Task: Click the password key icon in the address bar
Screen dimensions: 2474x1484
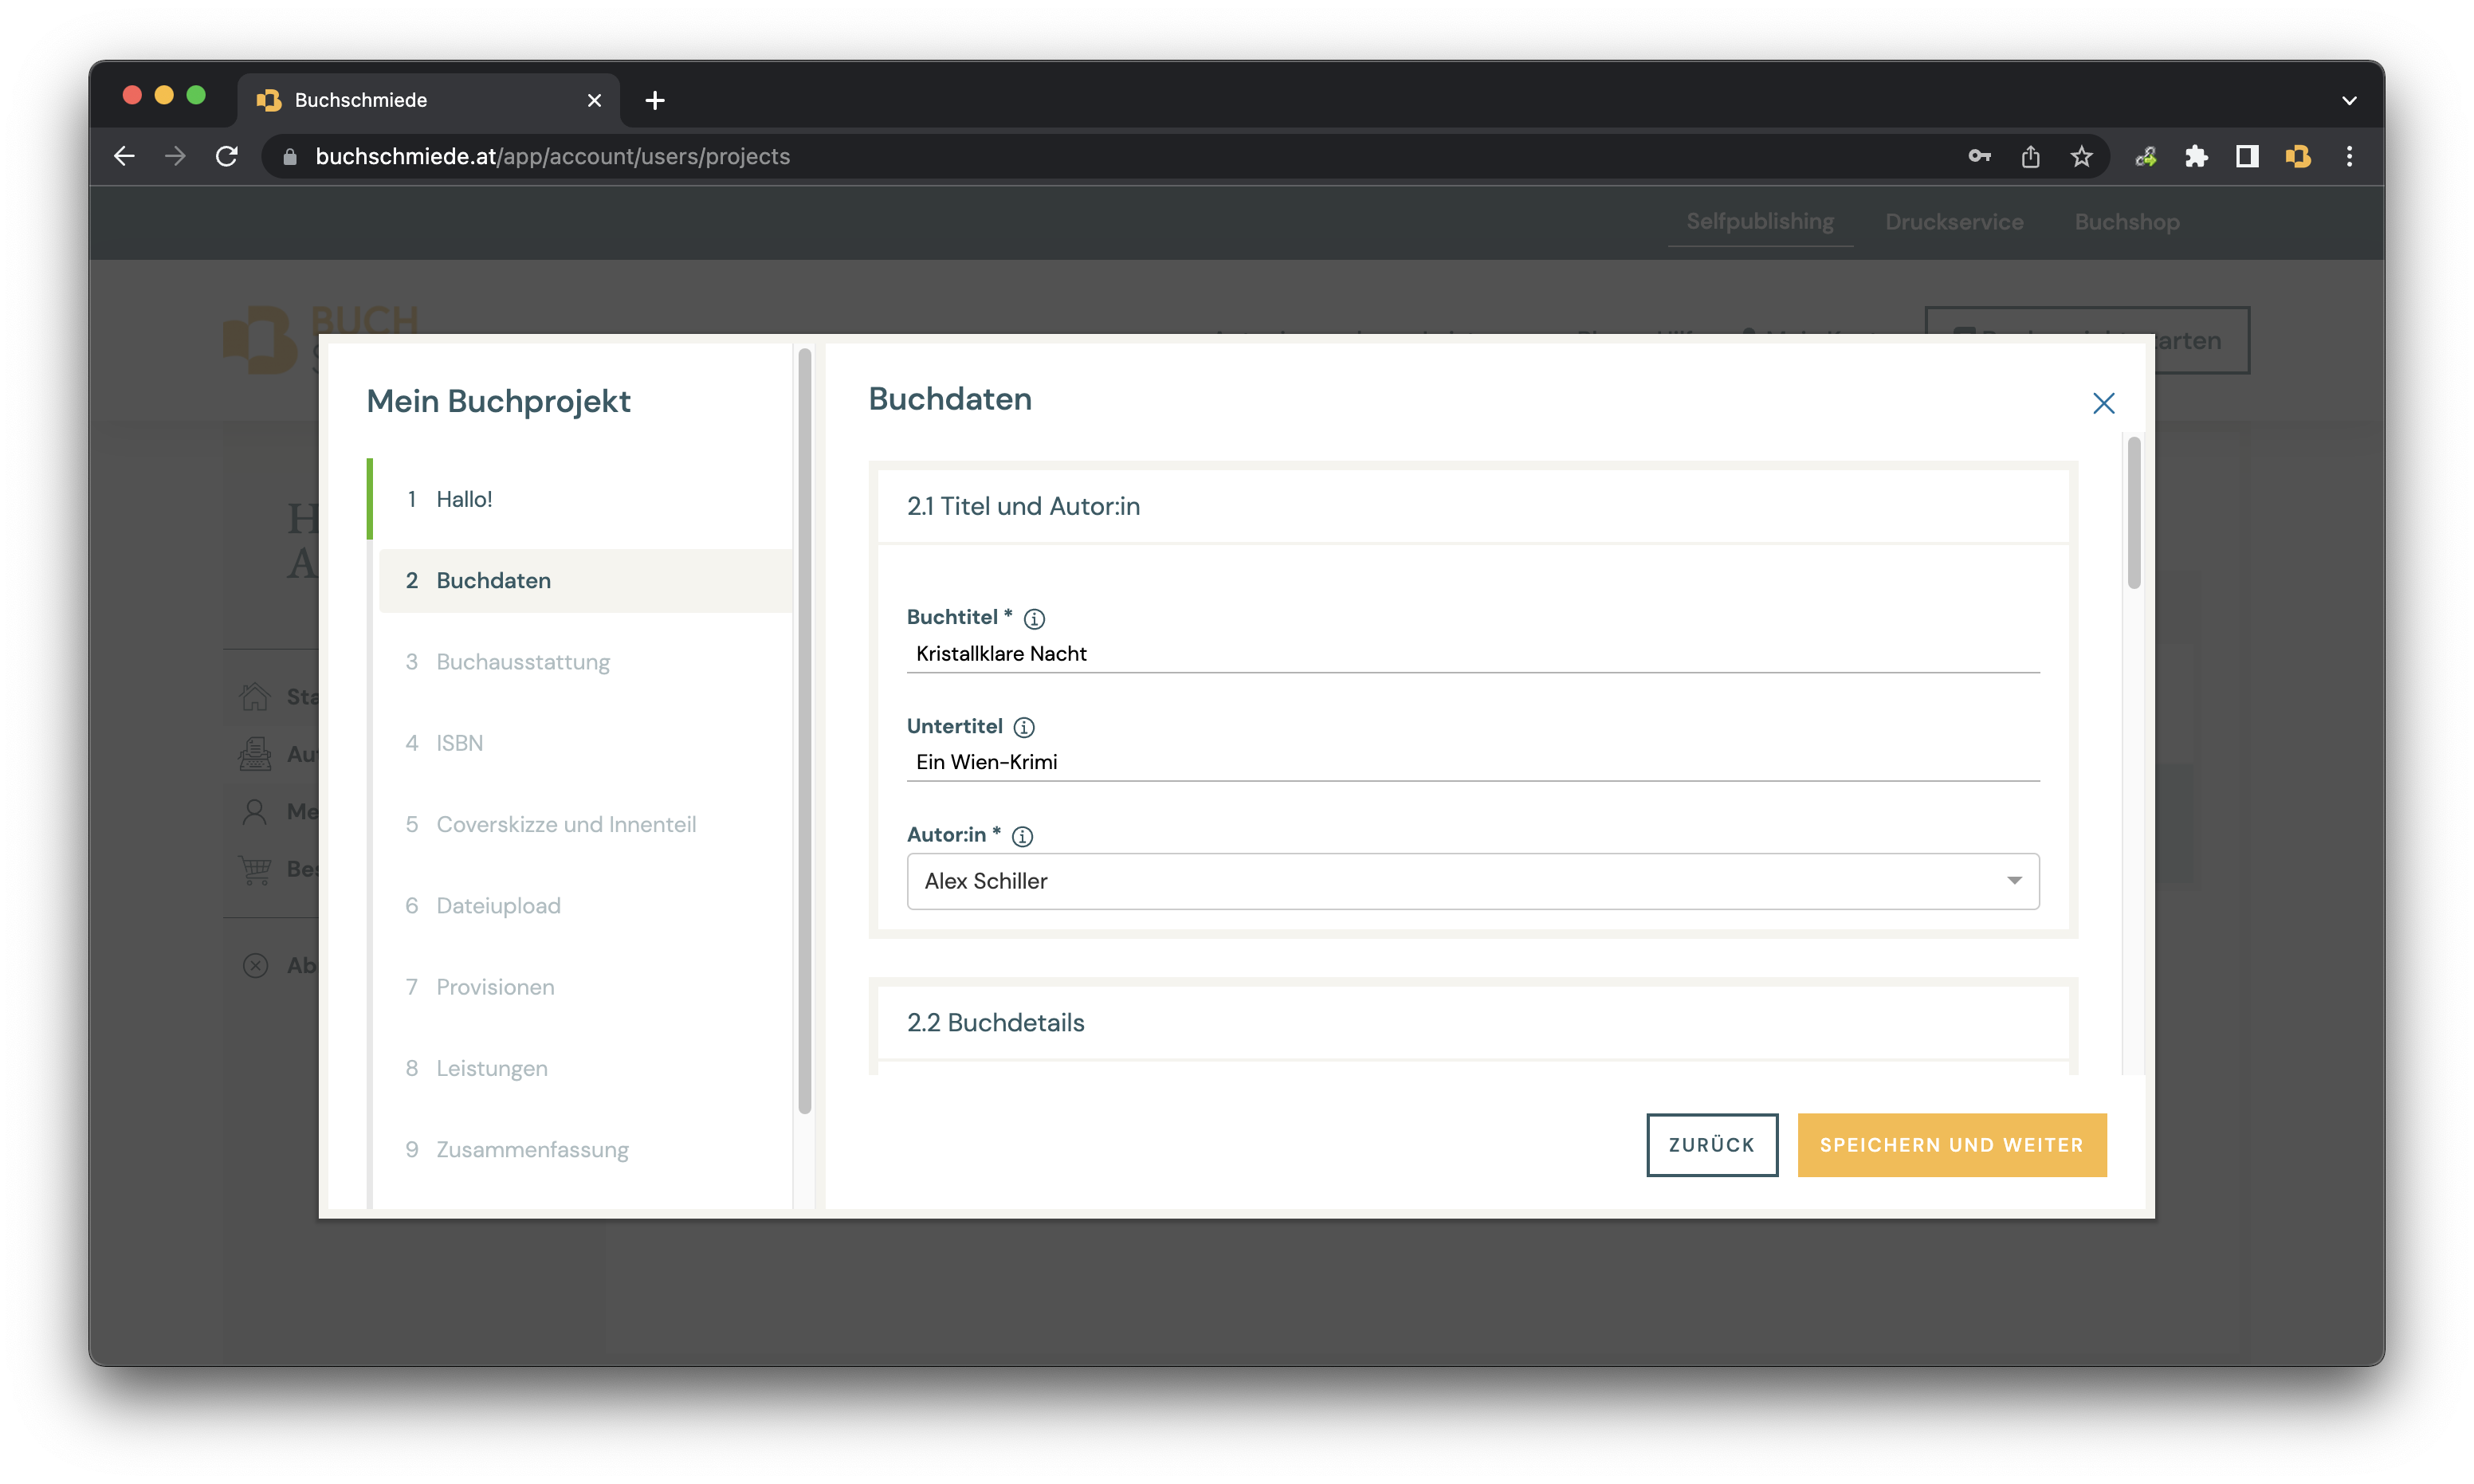Action: pos(1979,156)
